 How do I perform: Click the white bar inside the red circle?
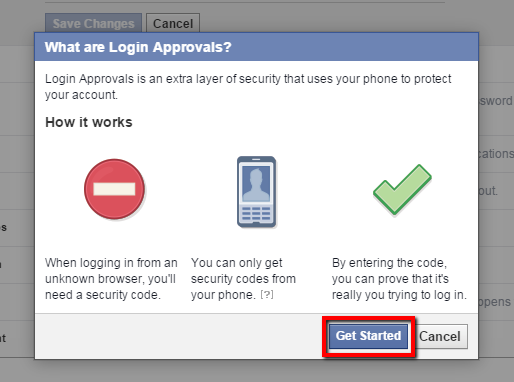click(114, 189)
